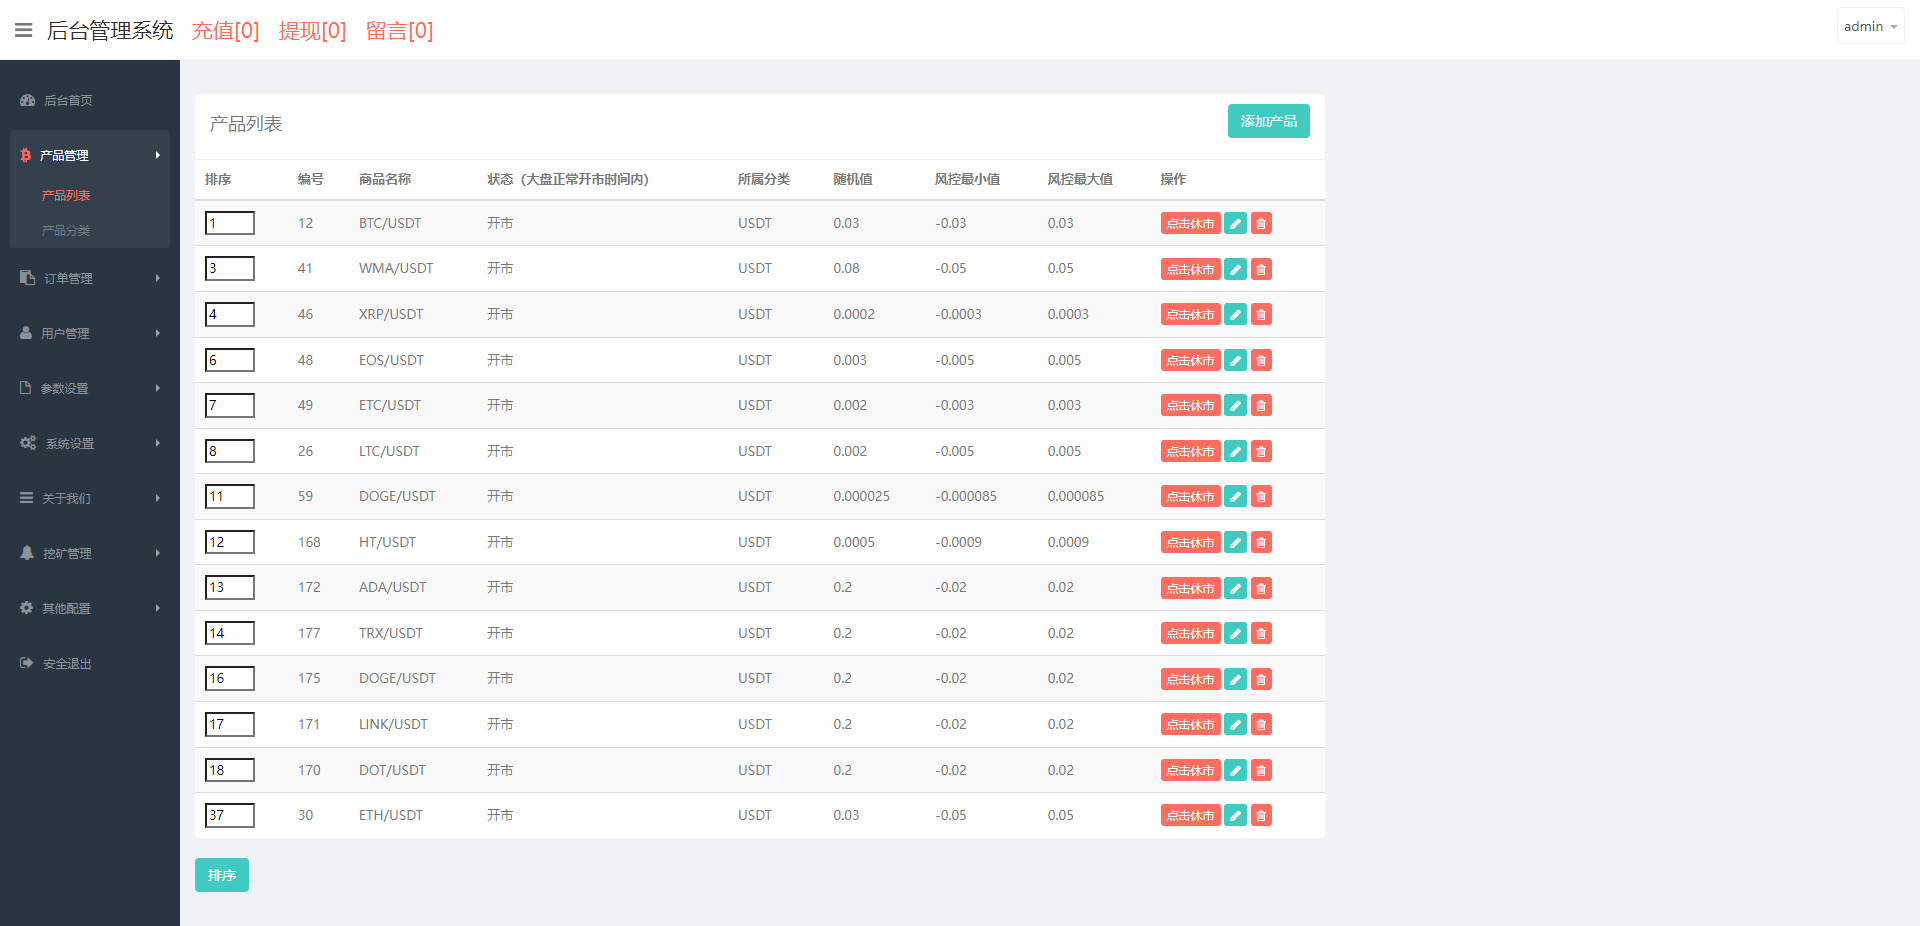Toggle market close for EOS/USDT (点击休市)
The width and height of the screenshot is (1920, 926).
pos(1190,361)
